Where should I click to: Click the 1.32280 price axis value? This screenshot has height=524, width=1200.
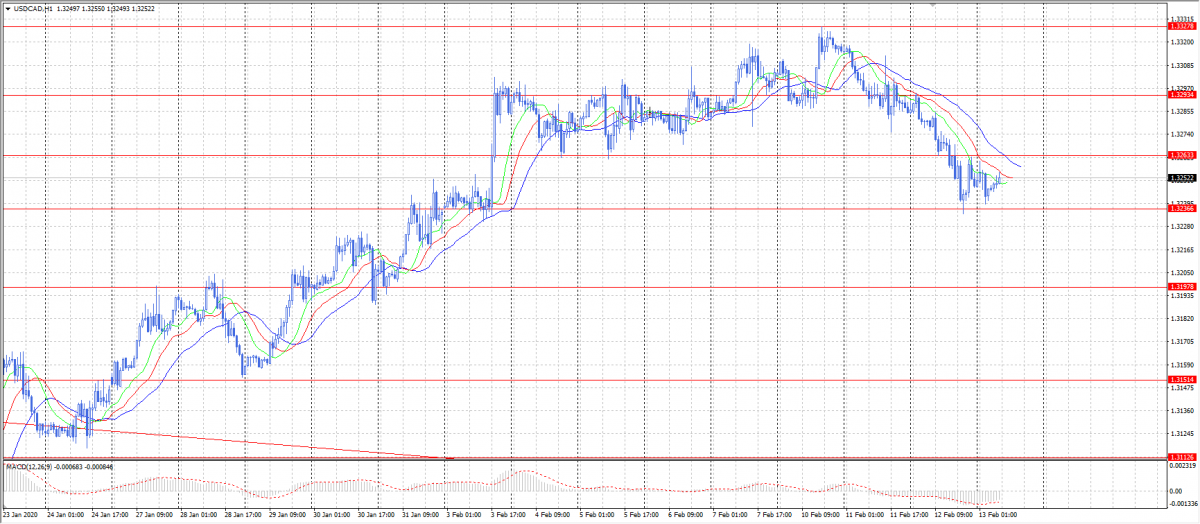(x=1182, y=226)
